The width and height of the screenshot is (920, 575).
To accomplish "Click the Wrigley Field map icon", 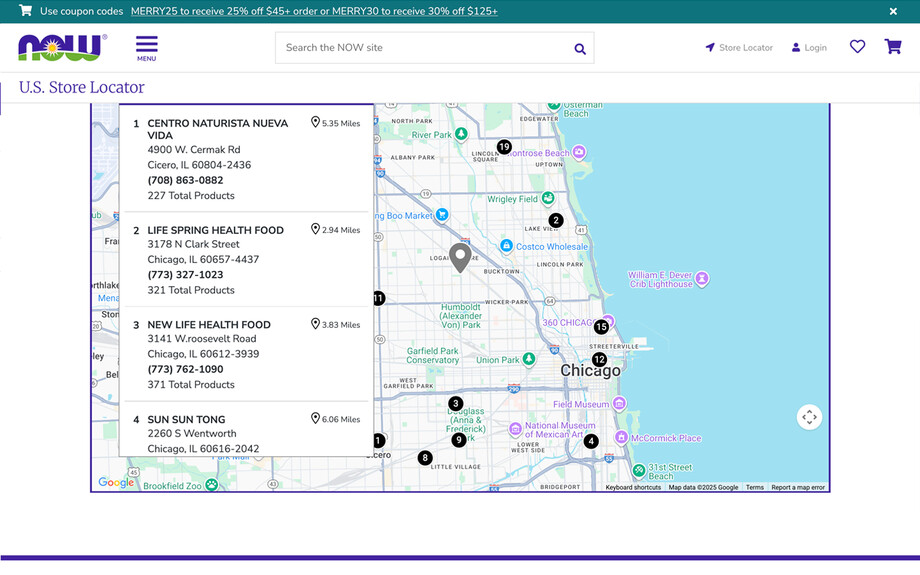I will (548, 198).
